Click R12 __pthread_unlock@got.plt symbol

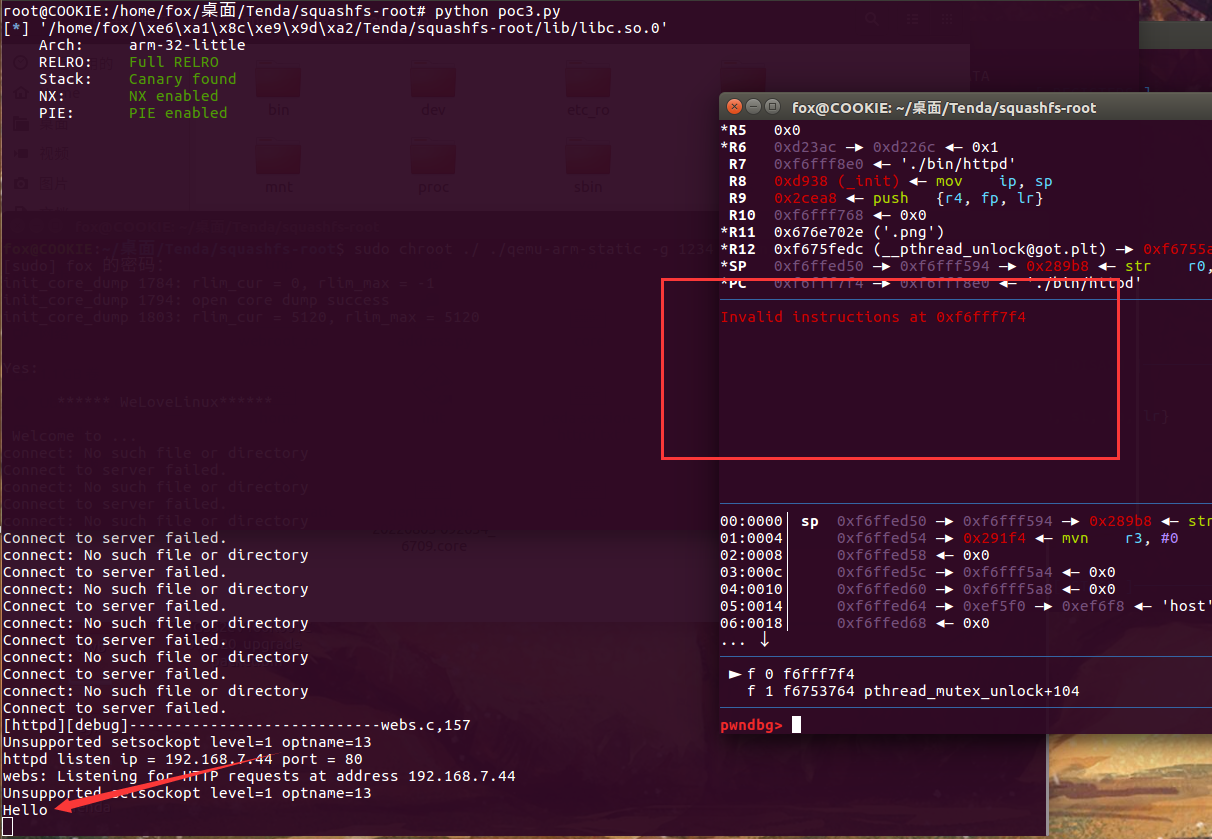coord(992,249)
